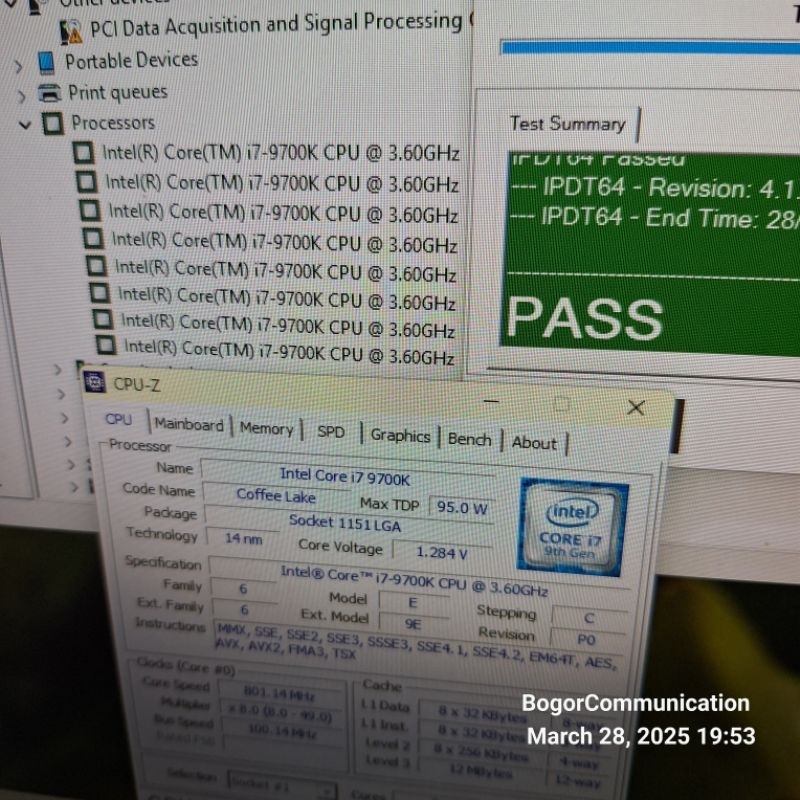Click the blue test progress bar
This screenshot has height=800, width=800.
651,48
